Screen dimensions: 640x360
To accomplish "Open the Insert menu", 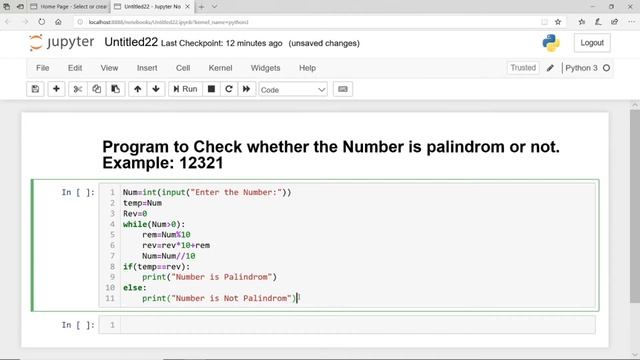I will pos(147,68).
